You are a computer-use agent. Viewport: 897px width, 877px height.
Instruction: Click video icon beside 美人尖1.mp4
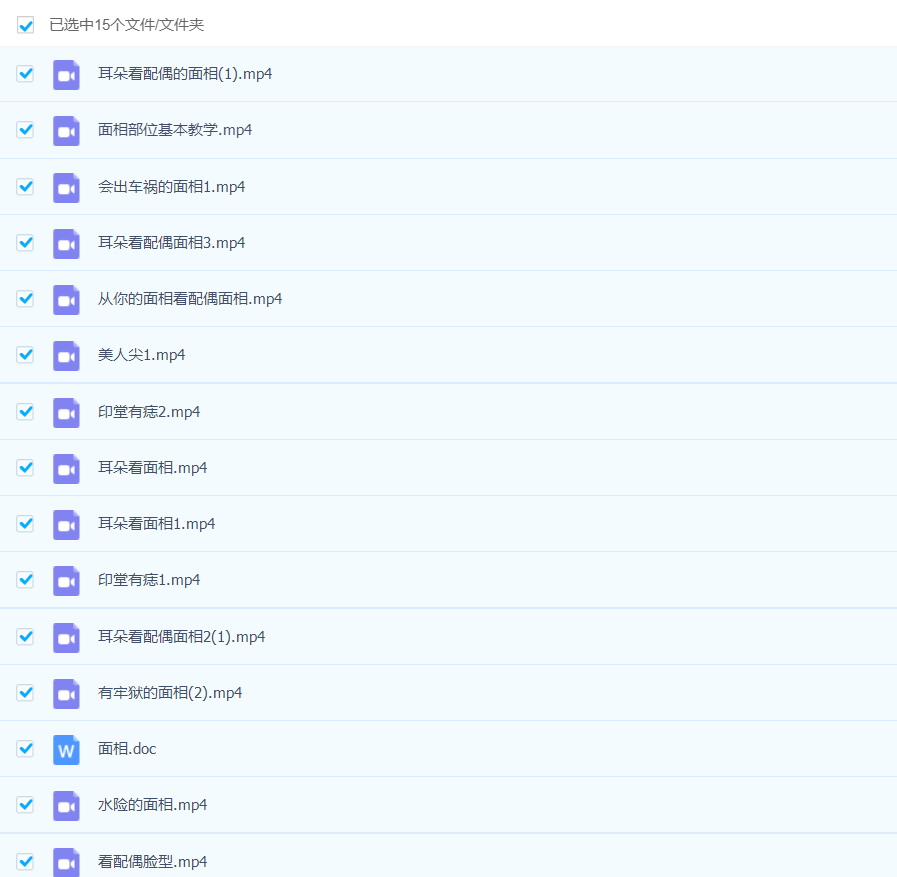pyautogui.click(x=66, y=355)
